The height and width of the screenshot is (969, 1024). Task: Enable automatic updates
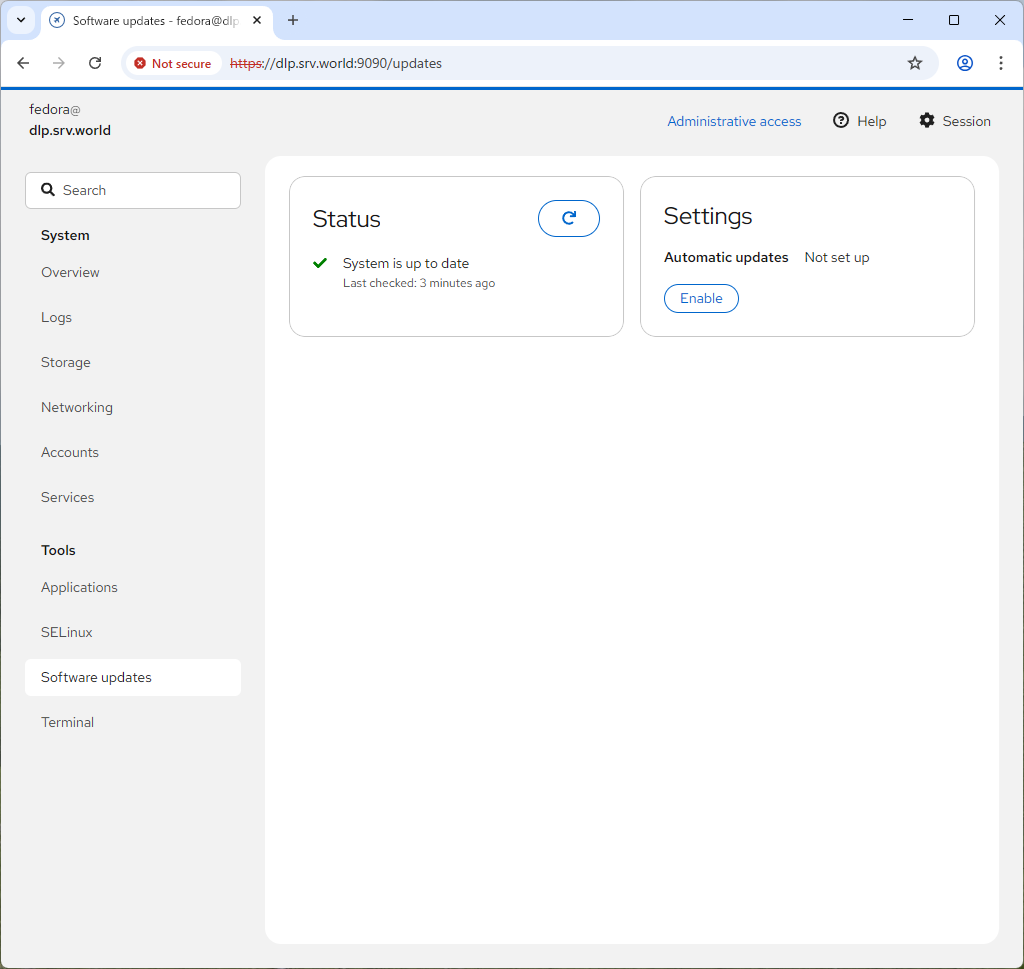pos(701,298)
